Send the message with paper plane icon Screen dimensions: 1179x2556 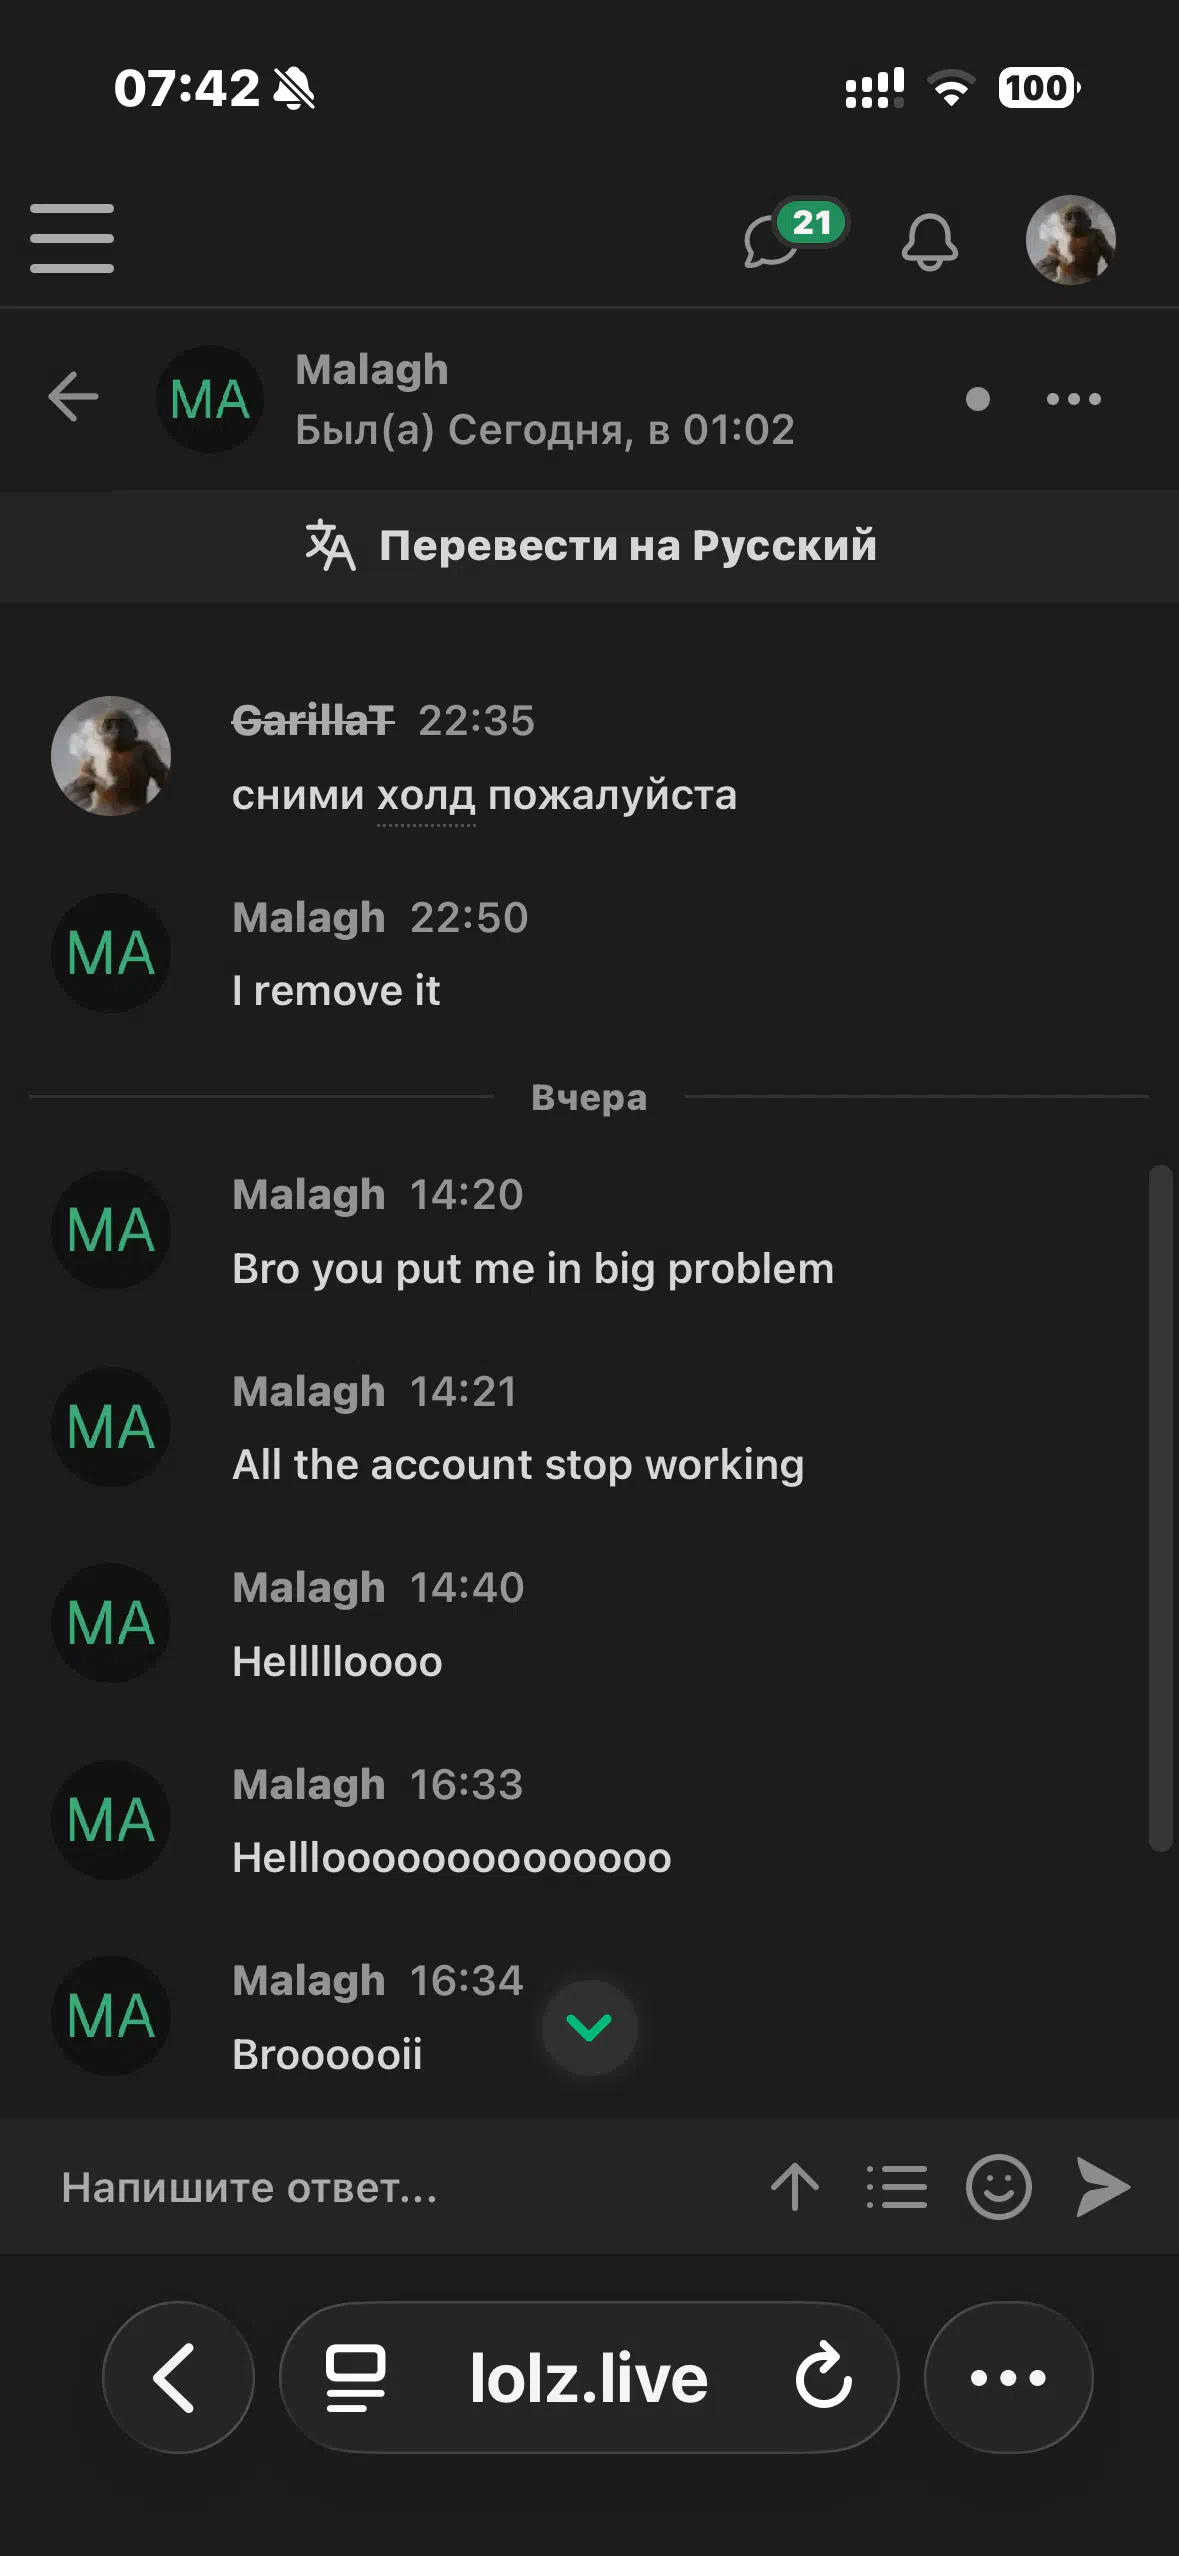click(1103, 2187)
